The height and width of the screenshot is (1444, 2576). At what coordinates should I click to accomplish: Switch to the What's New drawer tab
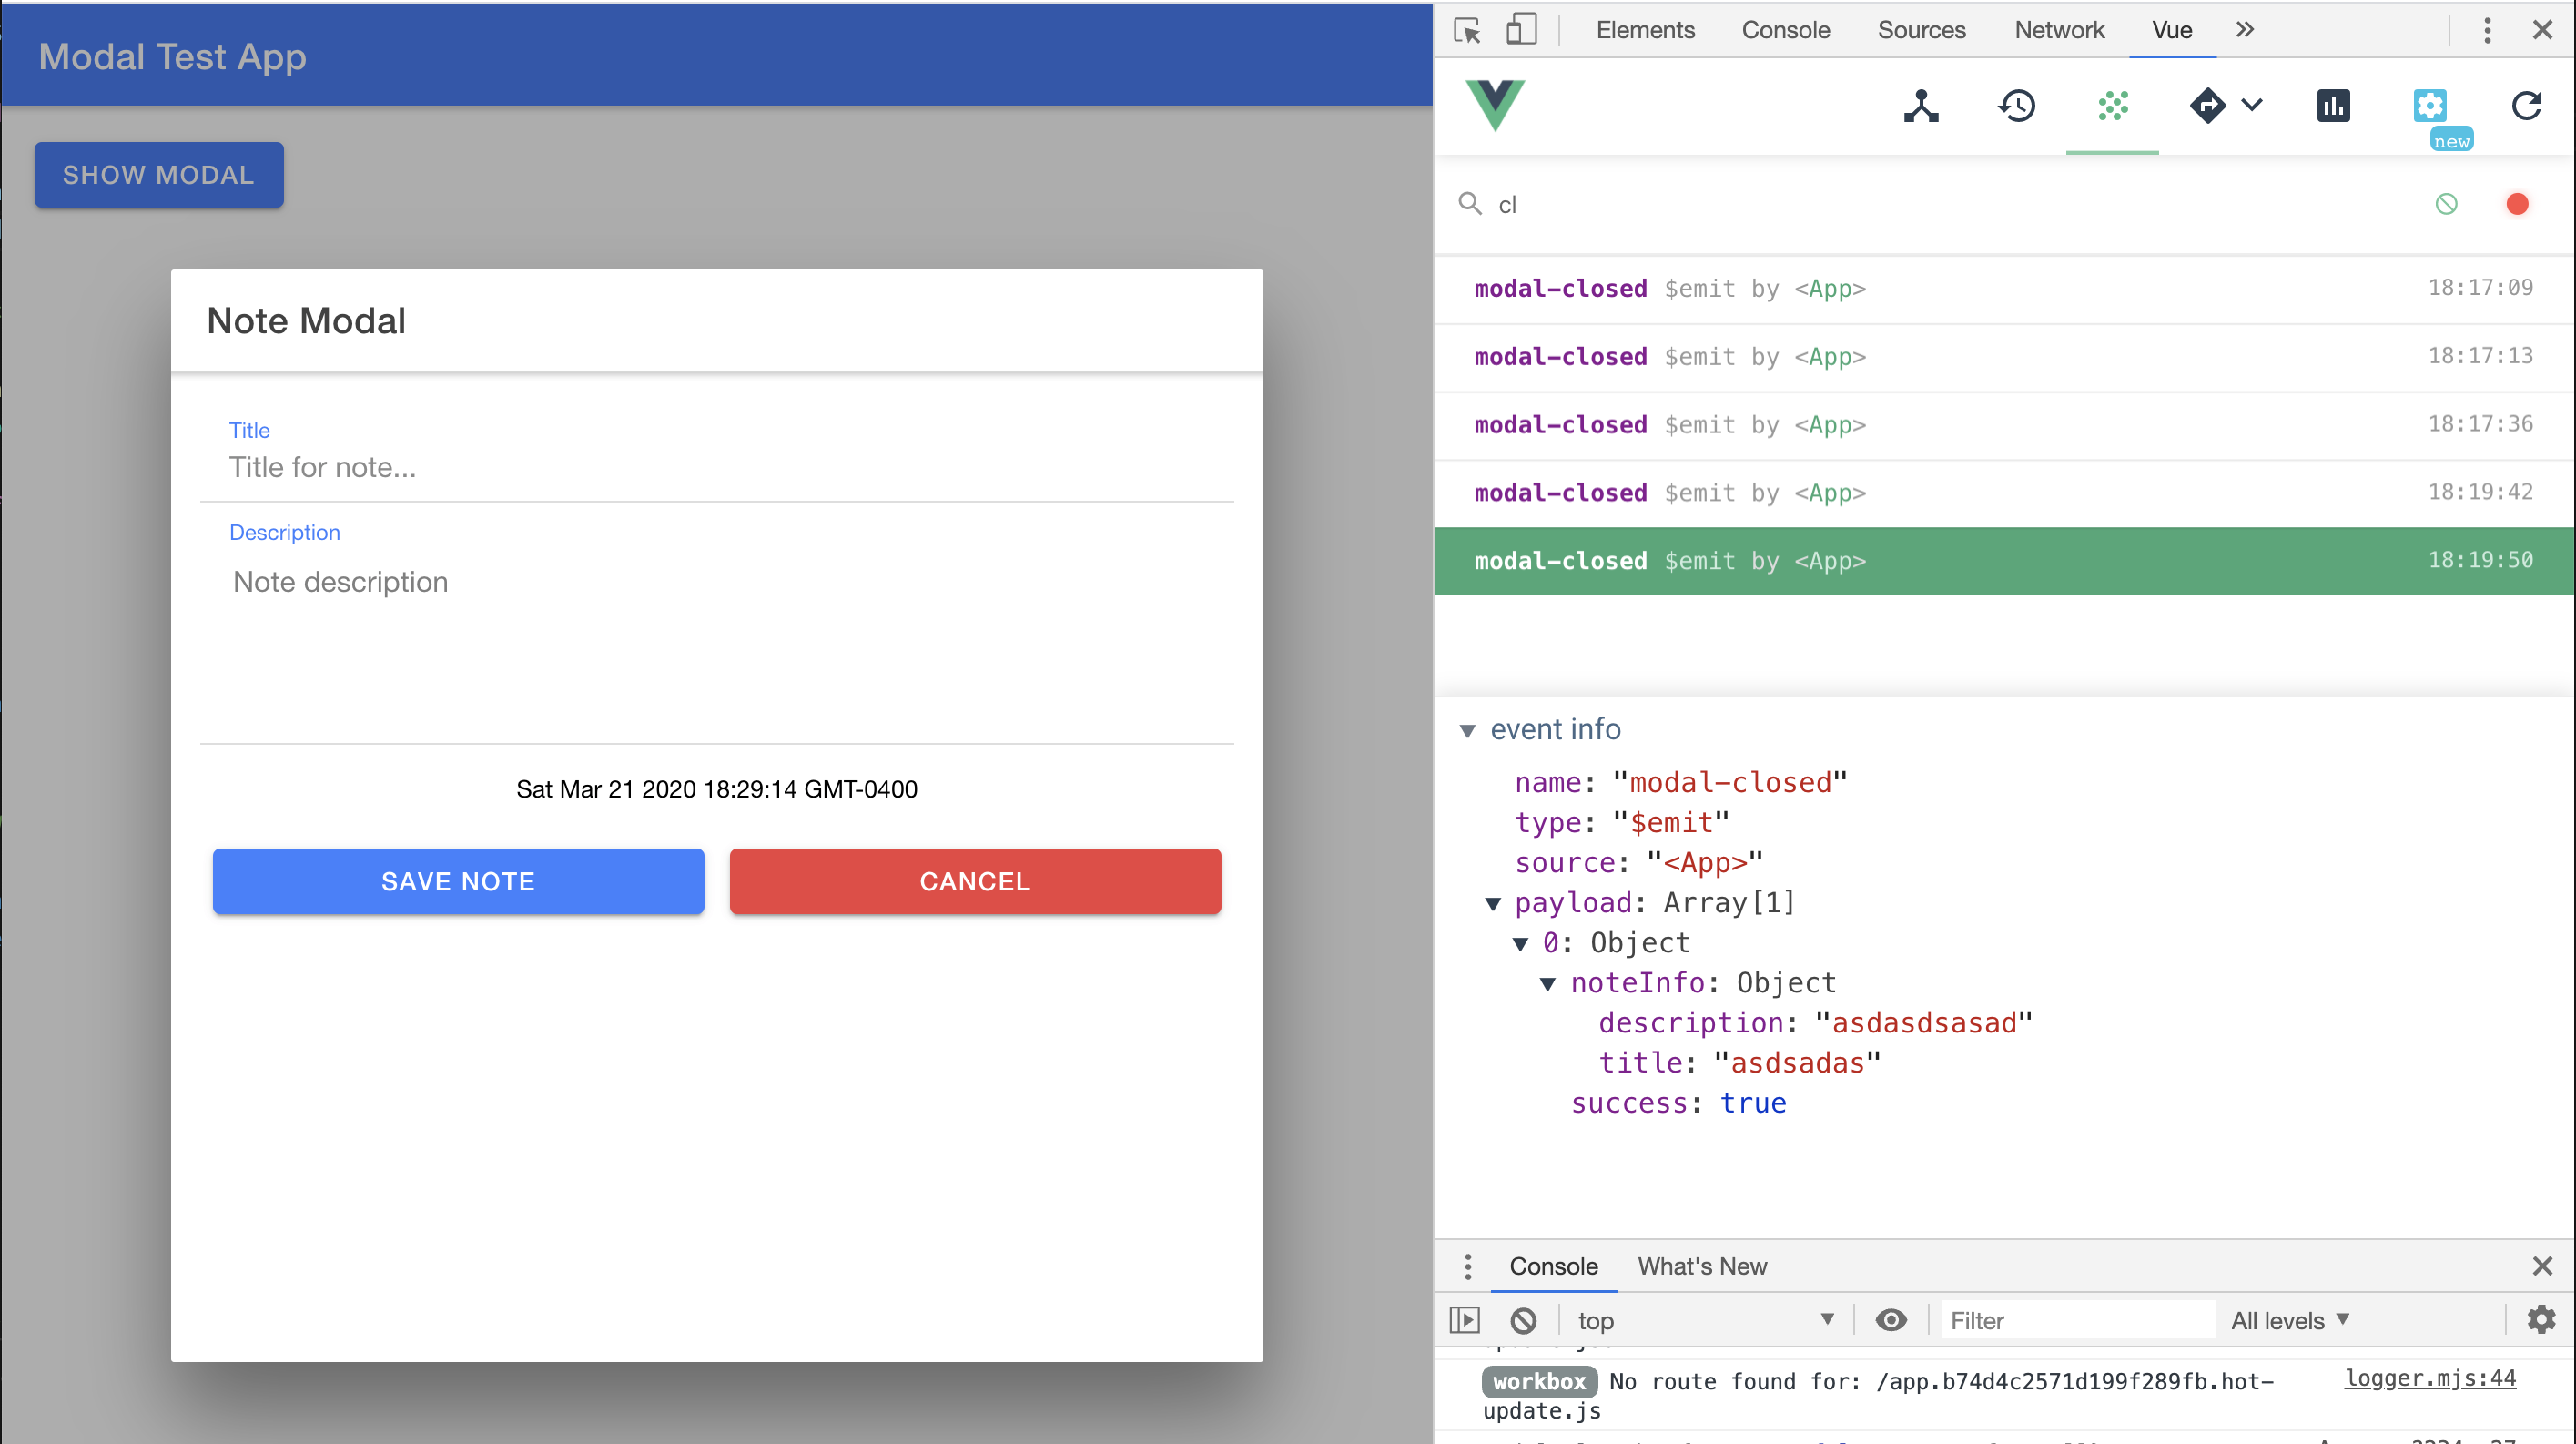(x=1701, y=1266)
